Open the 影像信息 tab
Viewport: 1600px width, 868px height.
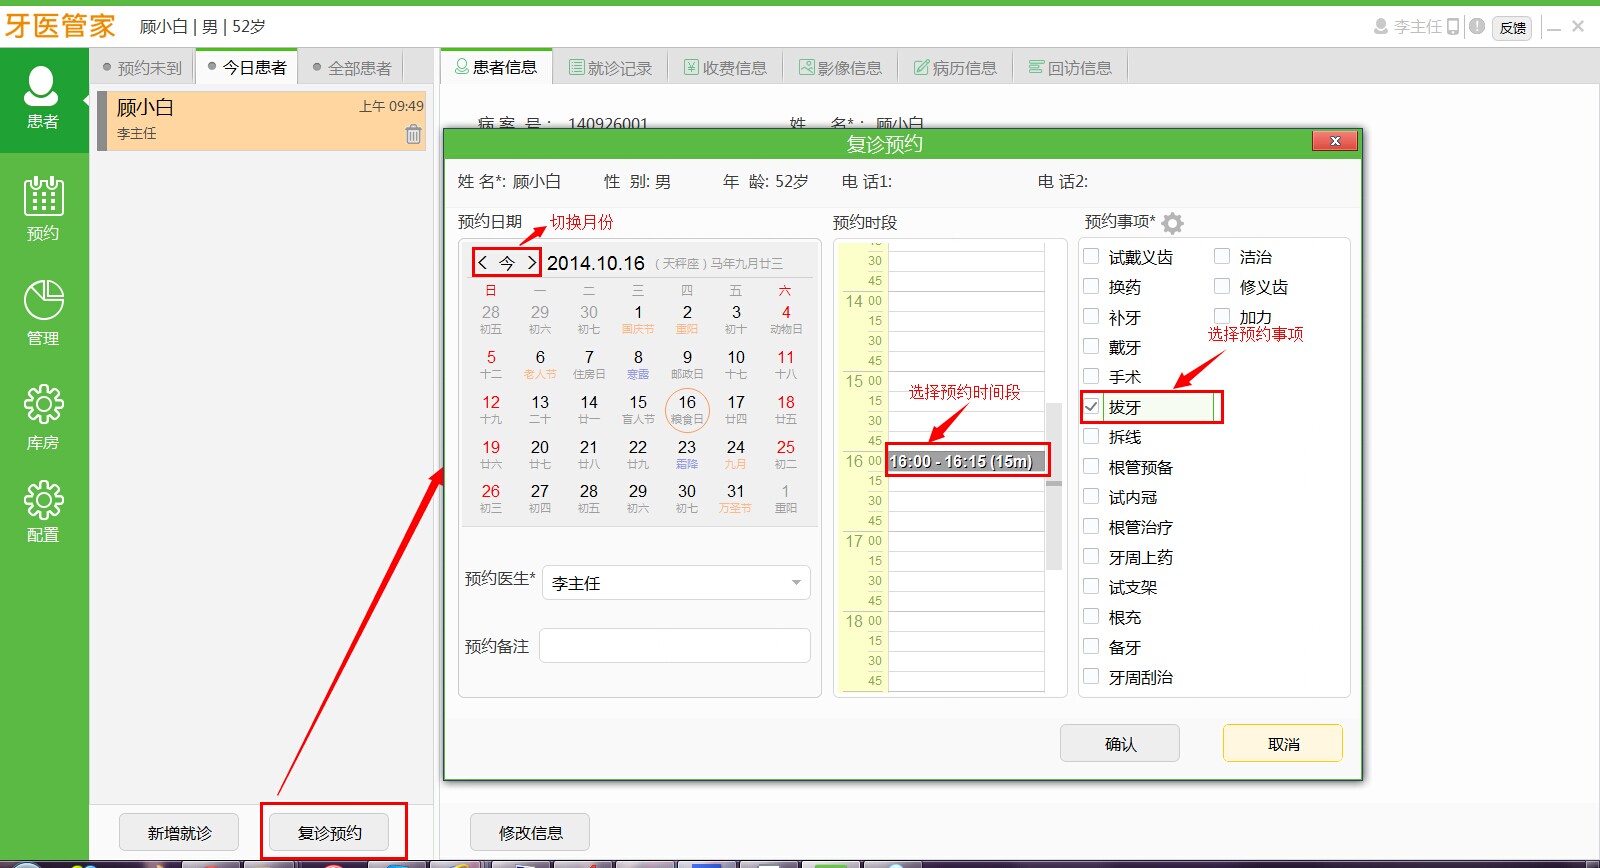click(x=840, y=68)
